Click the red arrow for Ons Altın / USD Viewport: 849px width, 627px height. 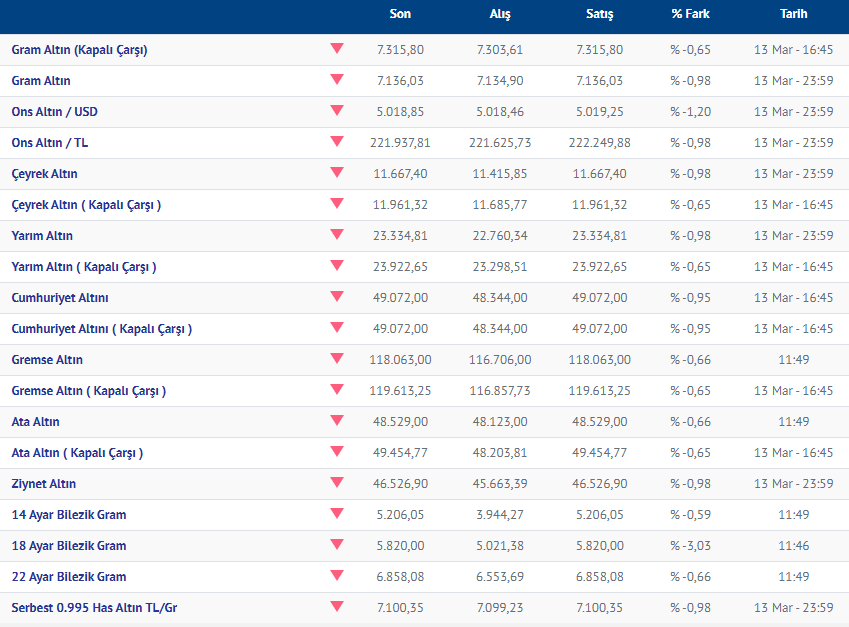[336, 110]
